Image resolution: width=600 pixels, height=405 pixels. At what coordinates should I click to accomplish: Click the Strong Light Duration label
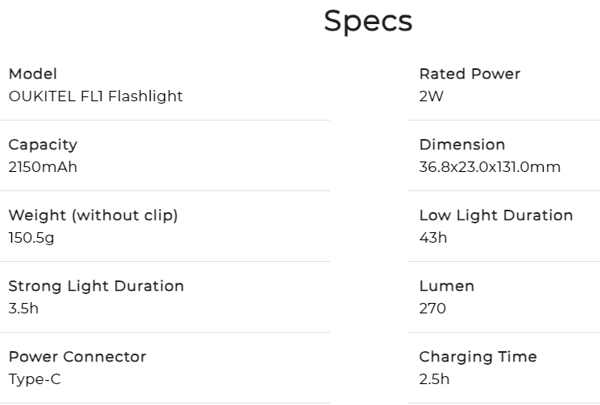pos(96,286)
